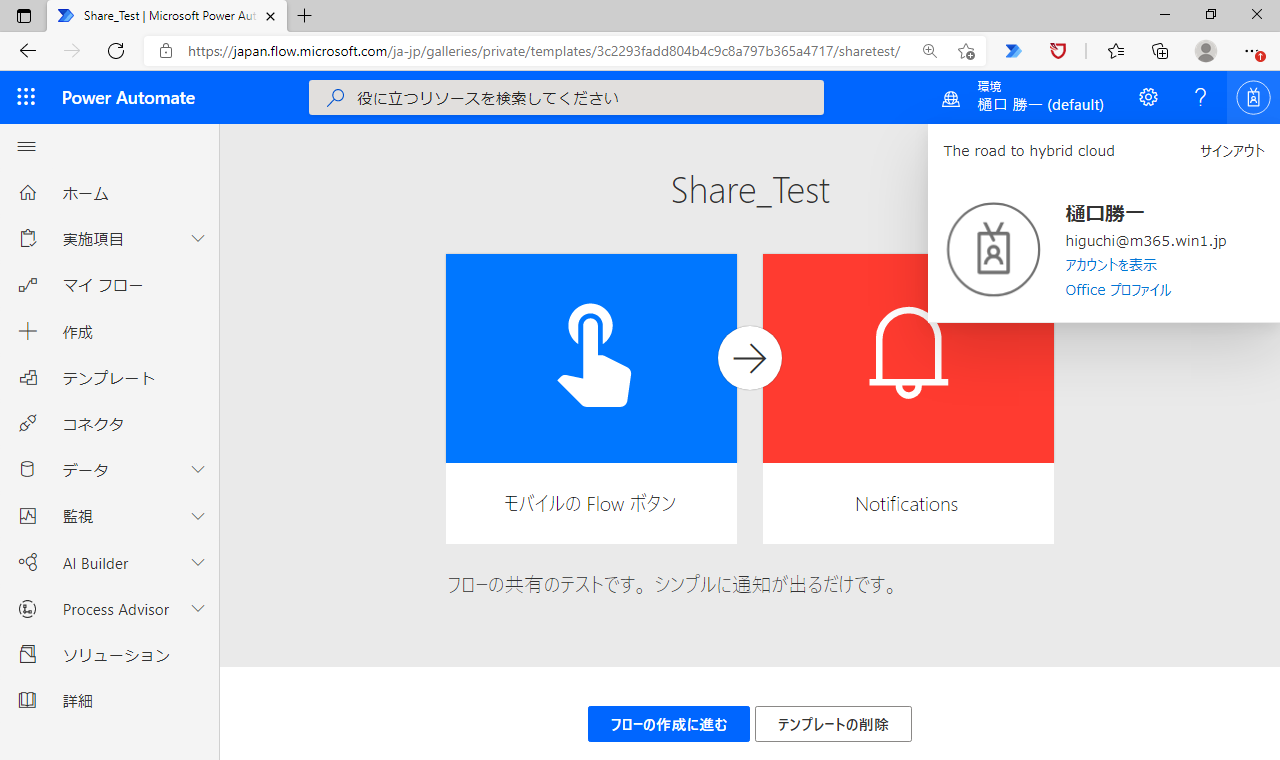The width and height of the screenshot is (1280, 760).
Task: Click the Power Automate title in header
Action: tap(128, 97)
